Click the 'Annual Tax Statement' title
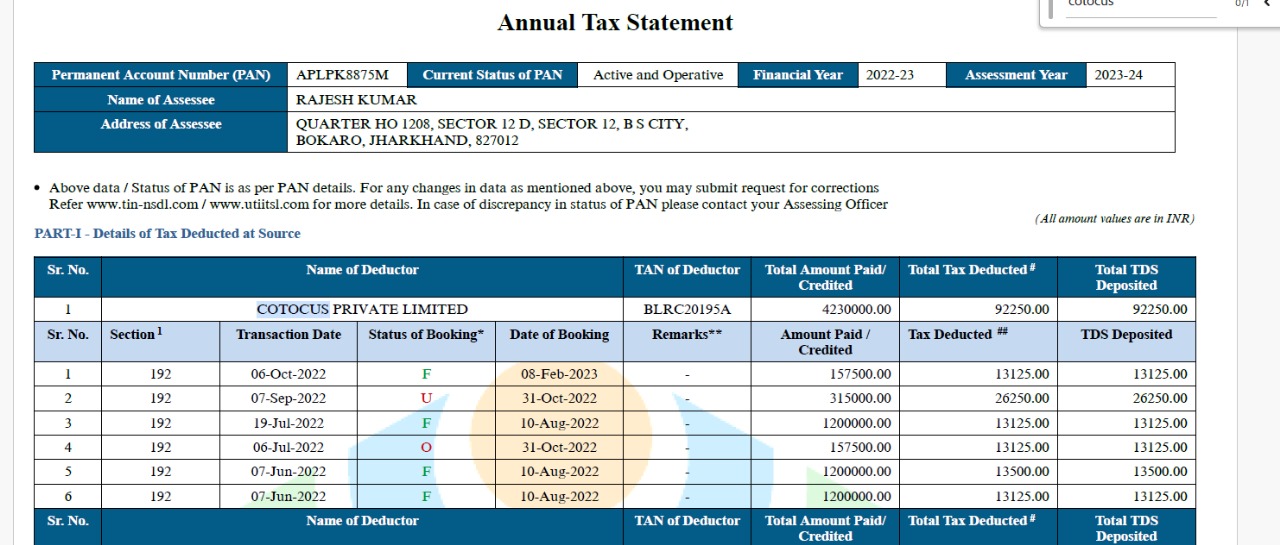The image size is (1280, 545). pyautogui.click(x=615, y=23)
